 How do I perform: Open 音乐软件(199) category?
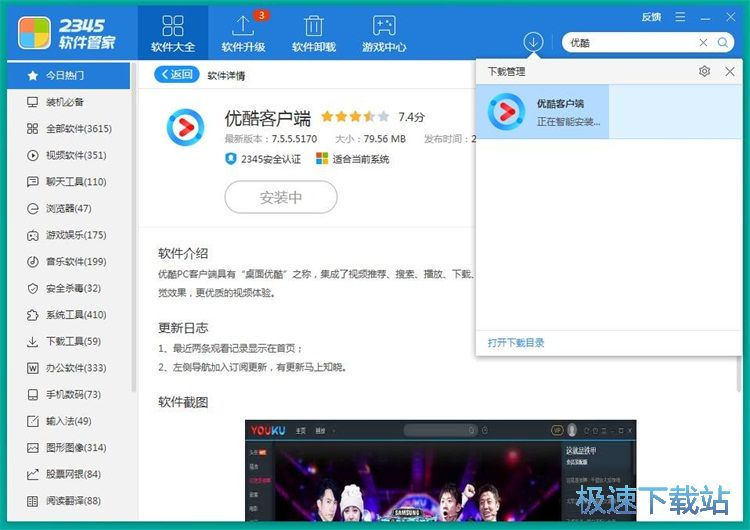68,262
